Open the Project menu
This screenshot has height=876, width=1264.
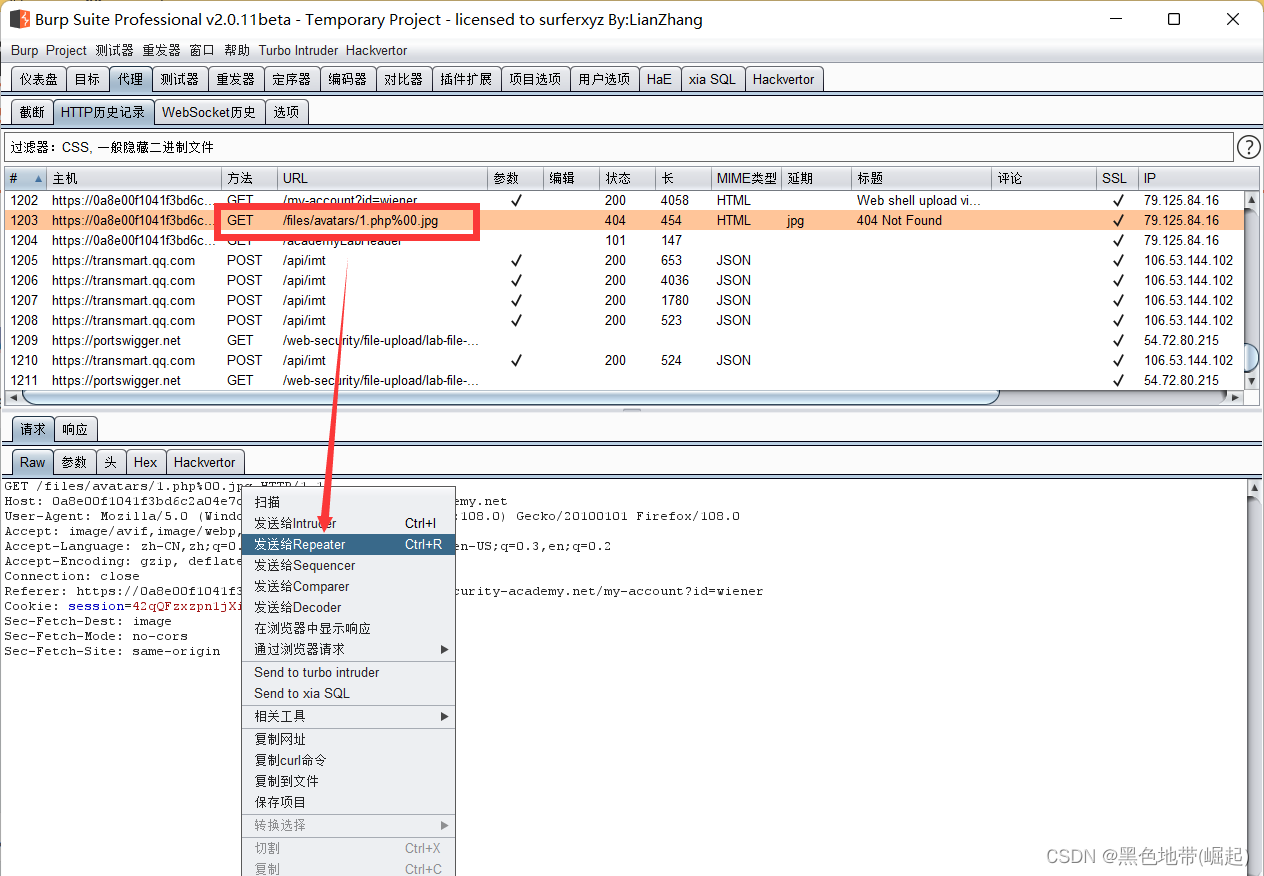click(x=66, y=50)
